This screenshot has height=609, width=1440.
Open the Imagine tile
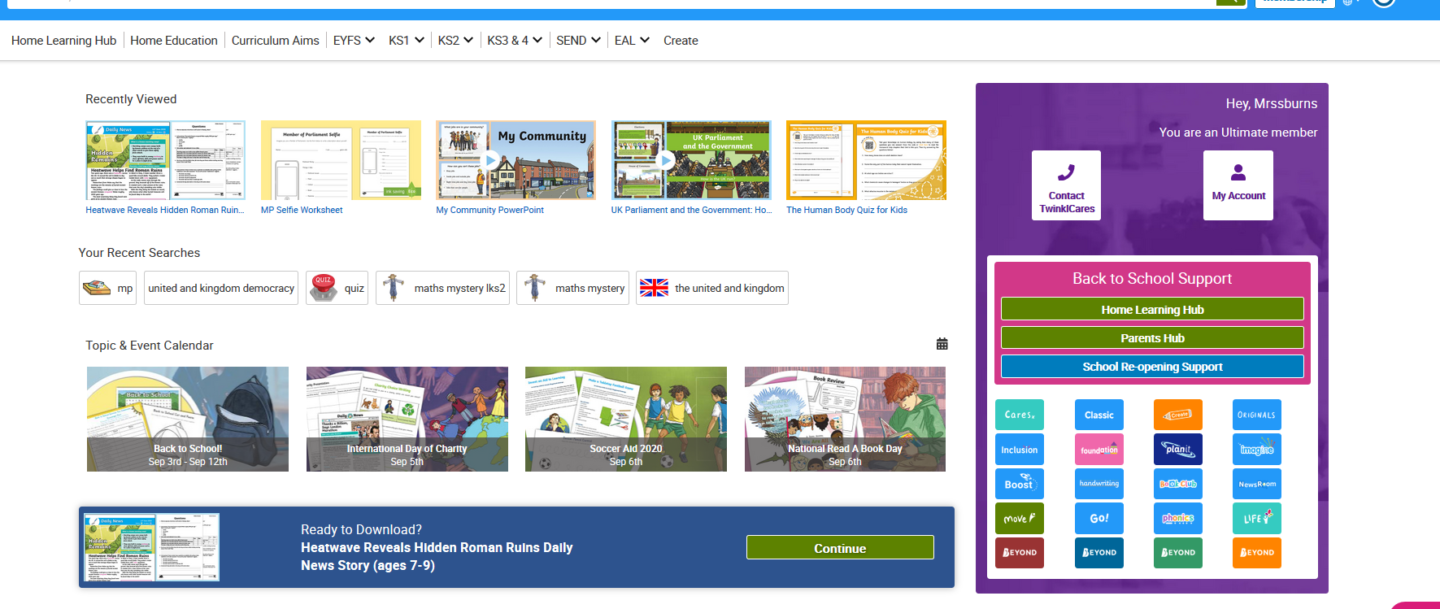[x=1257, y=449]
